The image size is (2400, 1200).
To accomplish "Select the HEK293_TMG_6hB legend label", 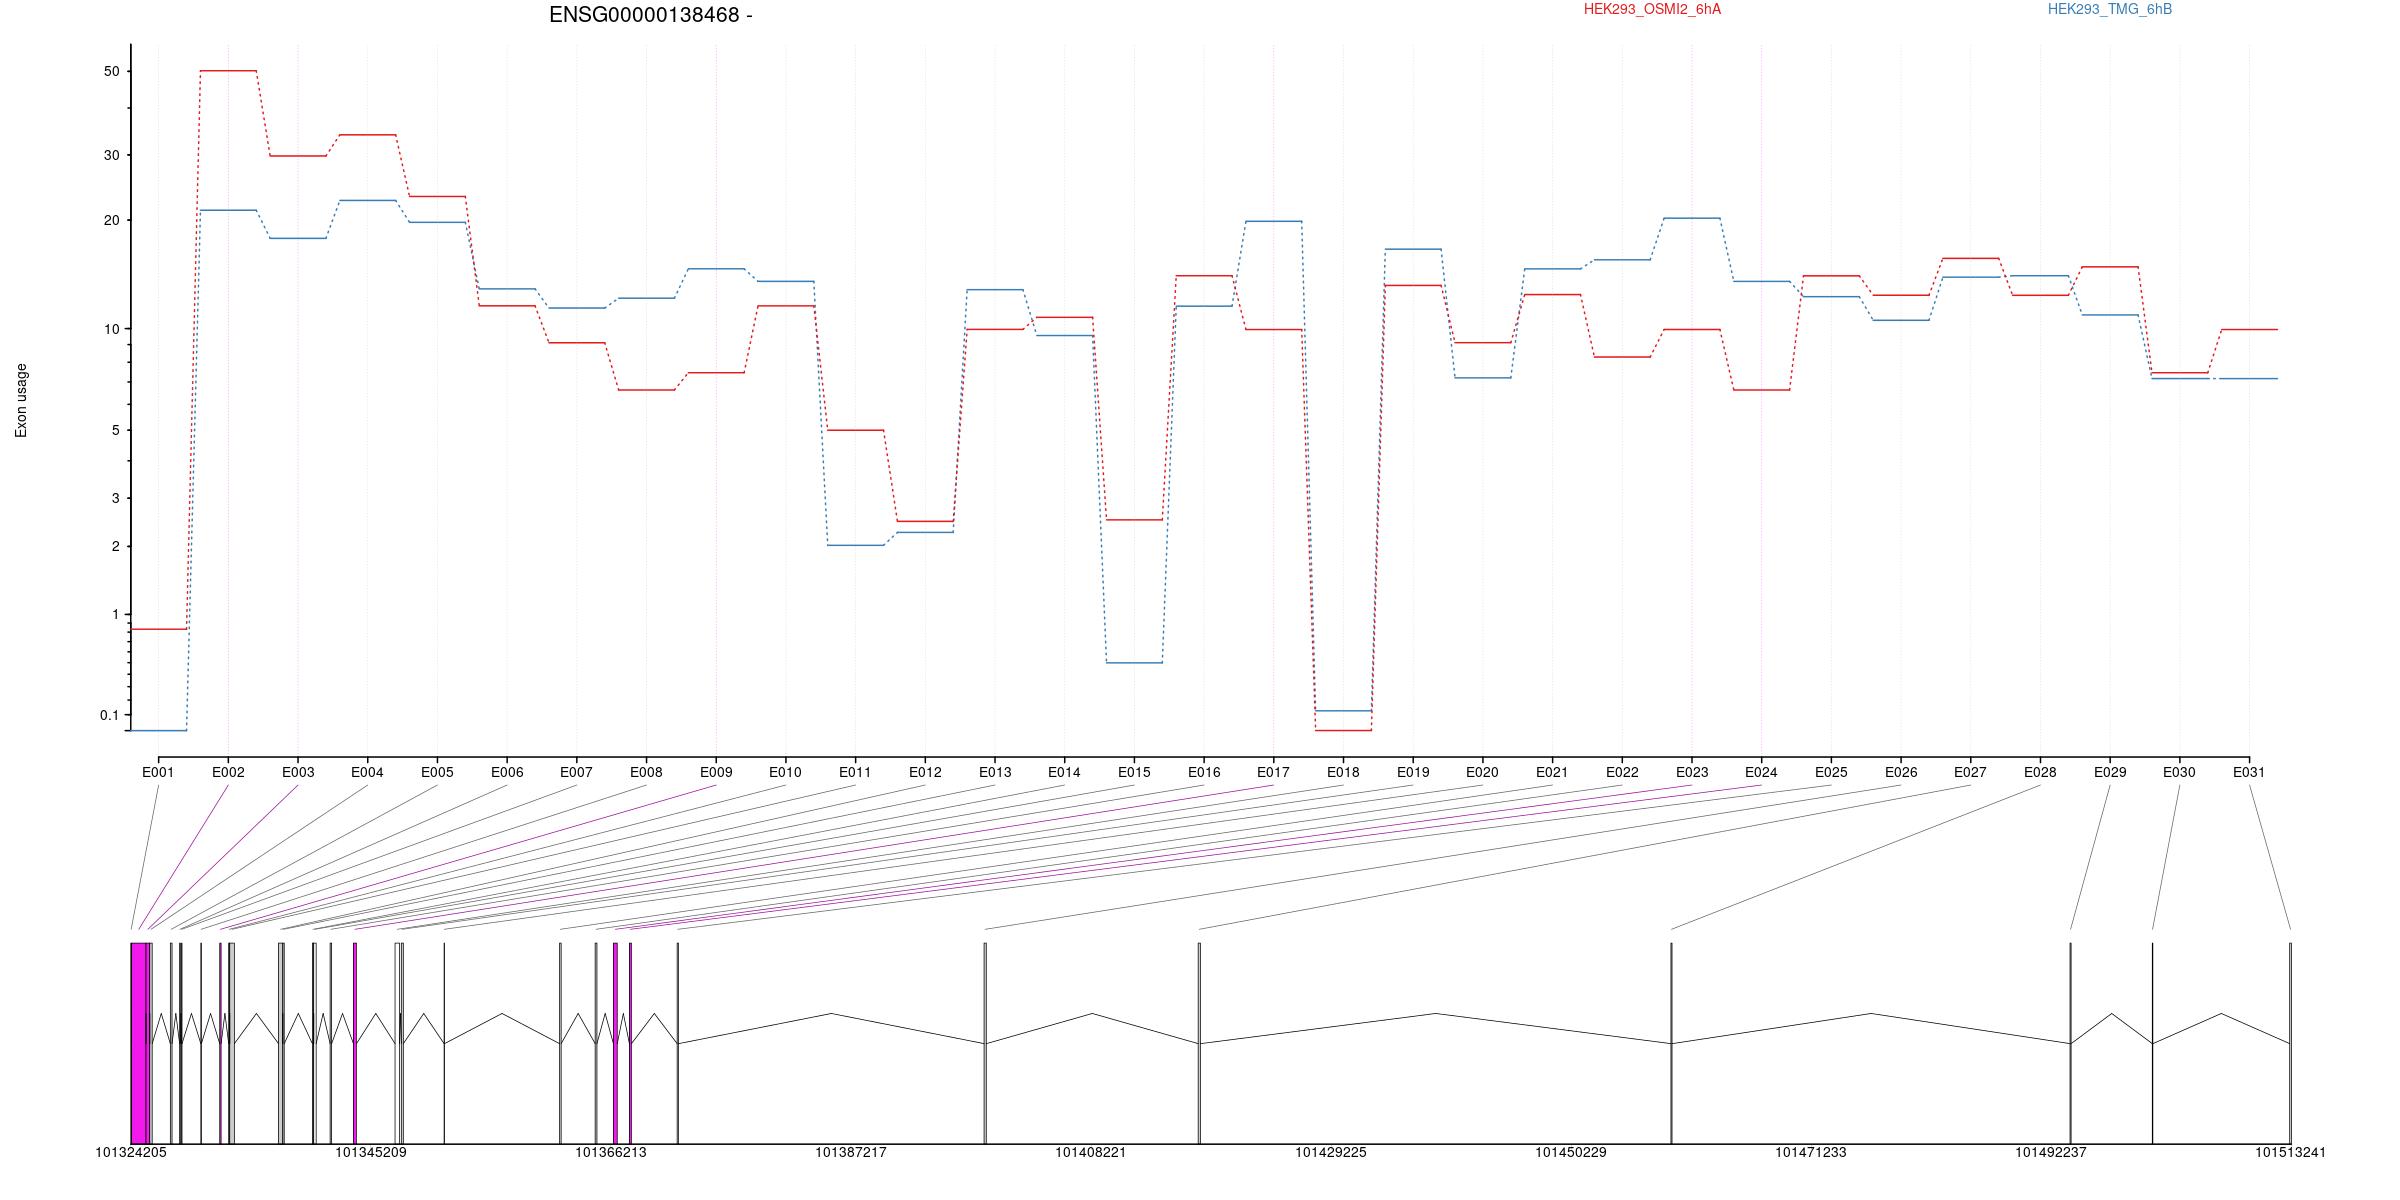I will [2110, 9].
